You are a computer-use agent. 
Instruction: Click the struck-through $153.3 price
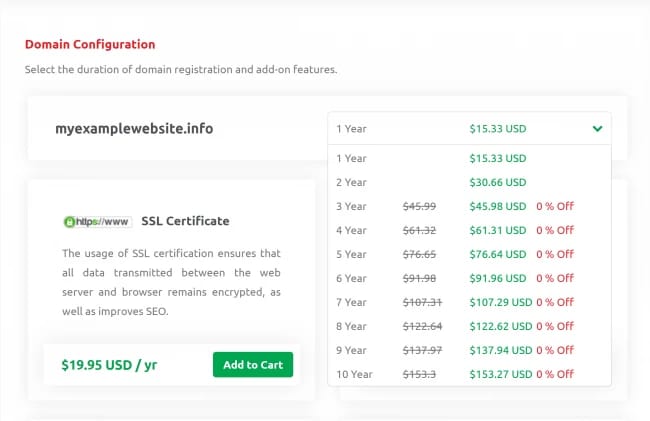[419, 375]
